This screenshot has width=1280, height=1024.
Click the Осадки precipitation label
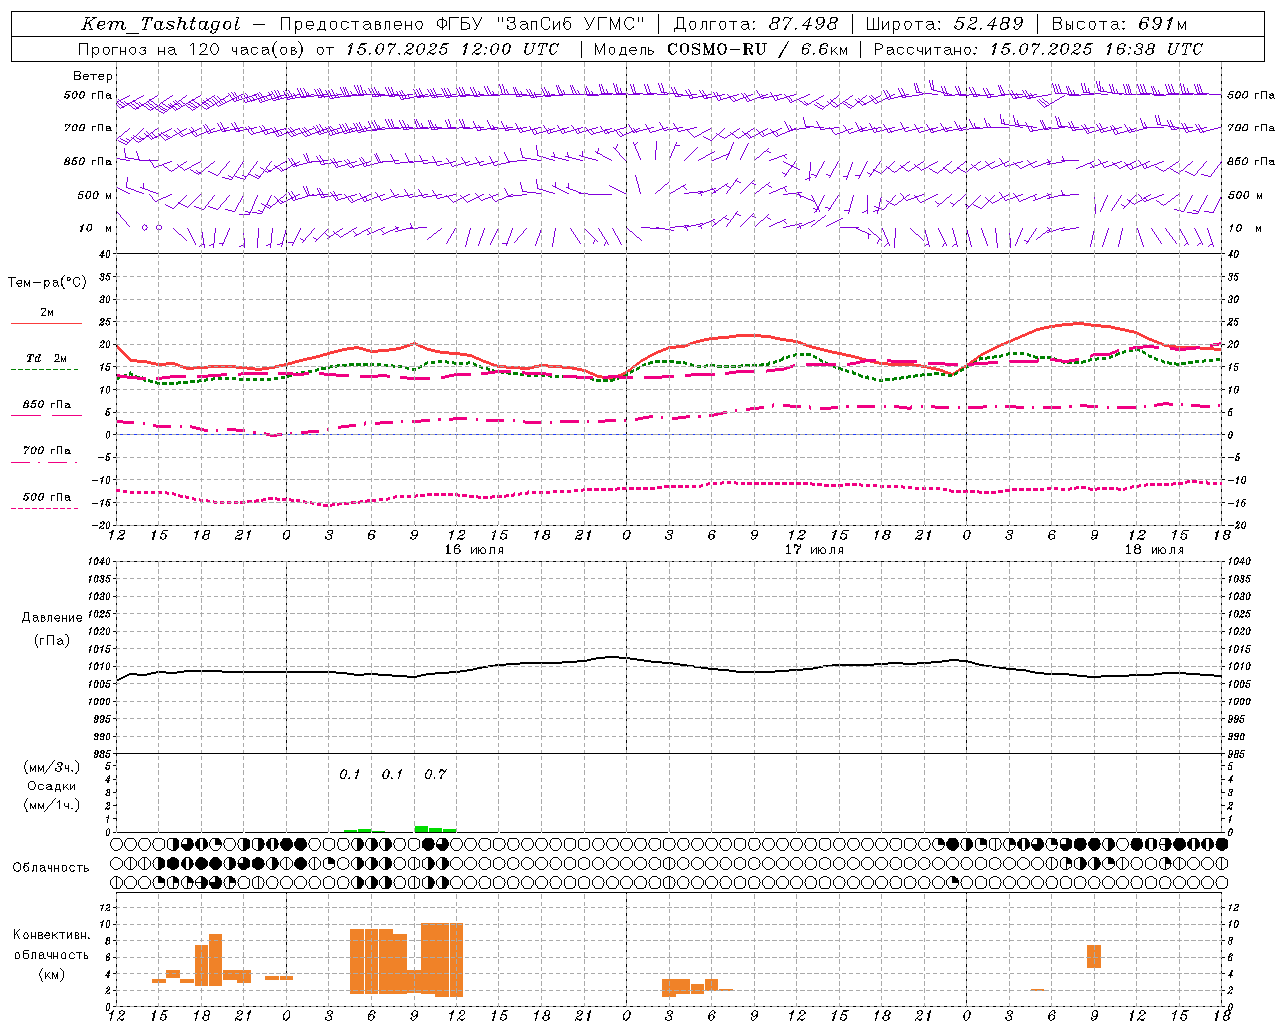click(x=52, y=786)
